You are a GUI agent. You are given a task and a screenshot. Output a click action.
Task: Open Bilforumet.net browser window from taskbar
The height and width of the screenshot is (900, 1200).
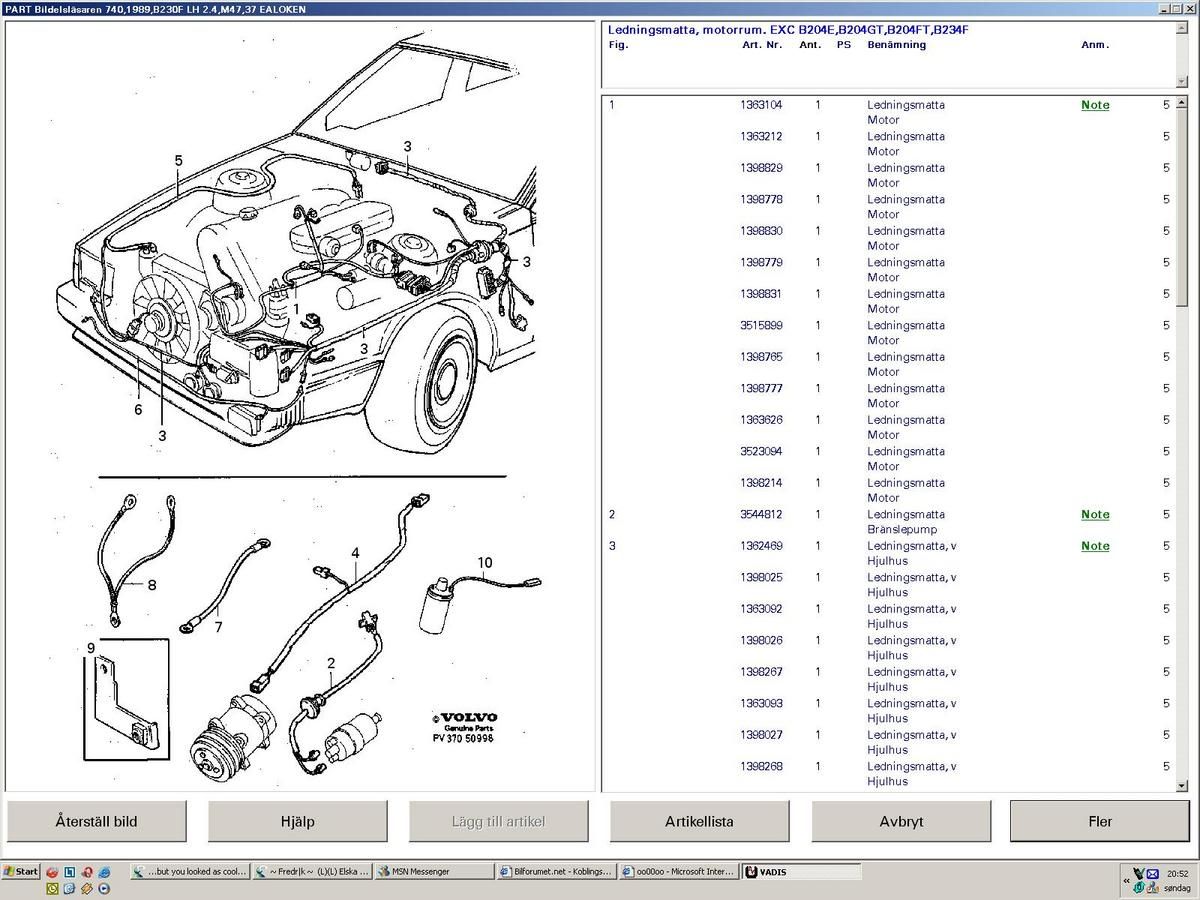[555, 872]
